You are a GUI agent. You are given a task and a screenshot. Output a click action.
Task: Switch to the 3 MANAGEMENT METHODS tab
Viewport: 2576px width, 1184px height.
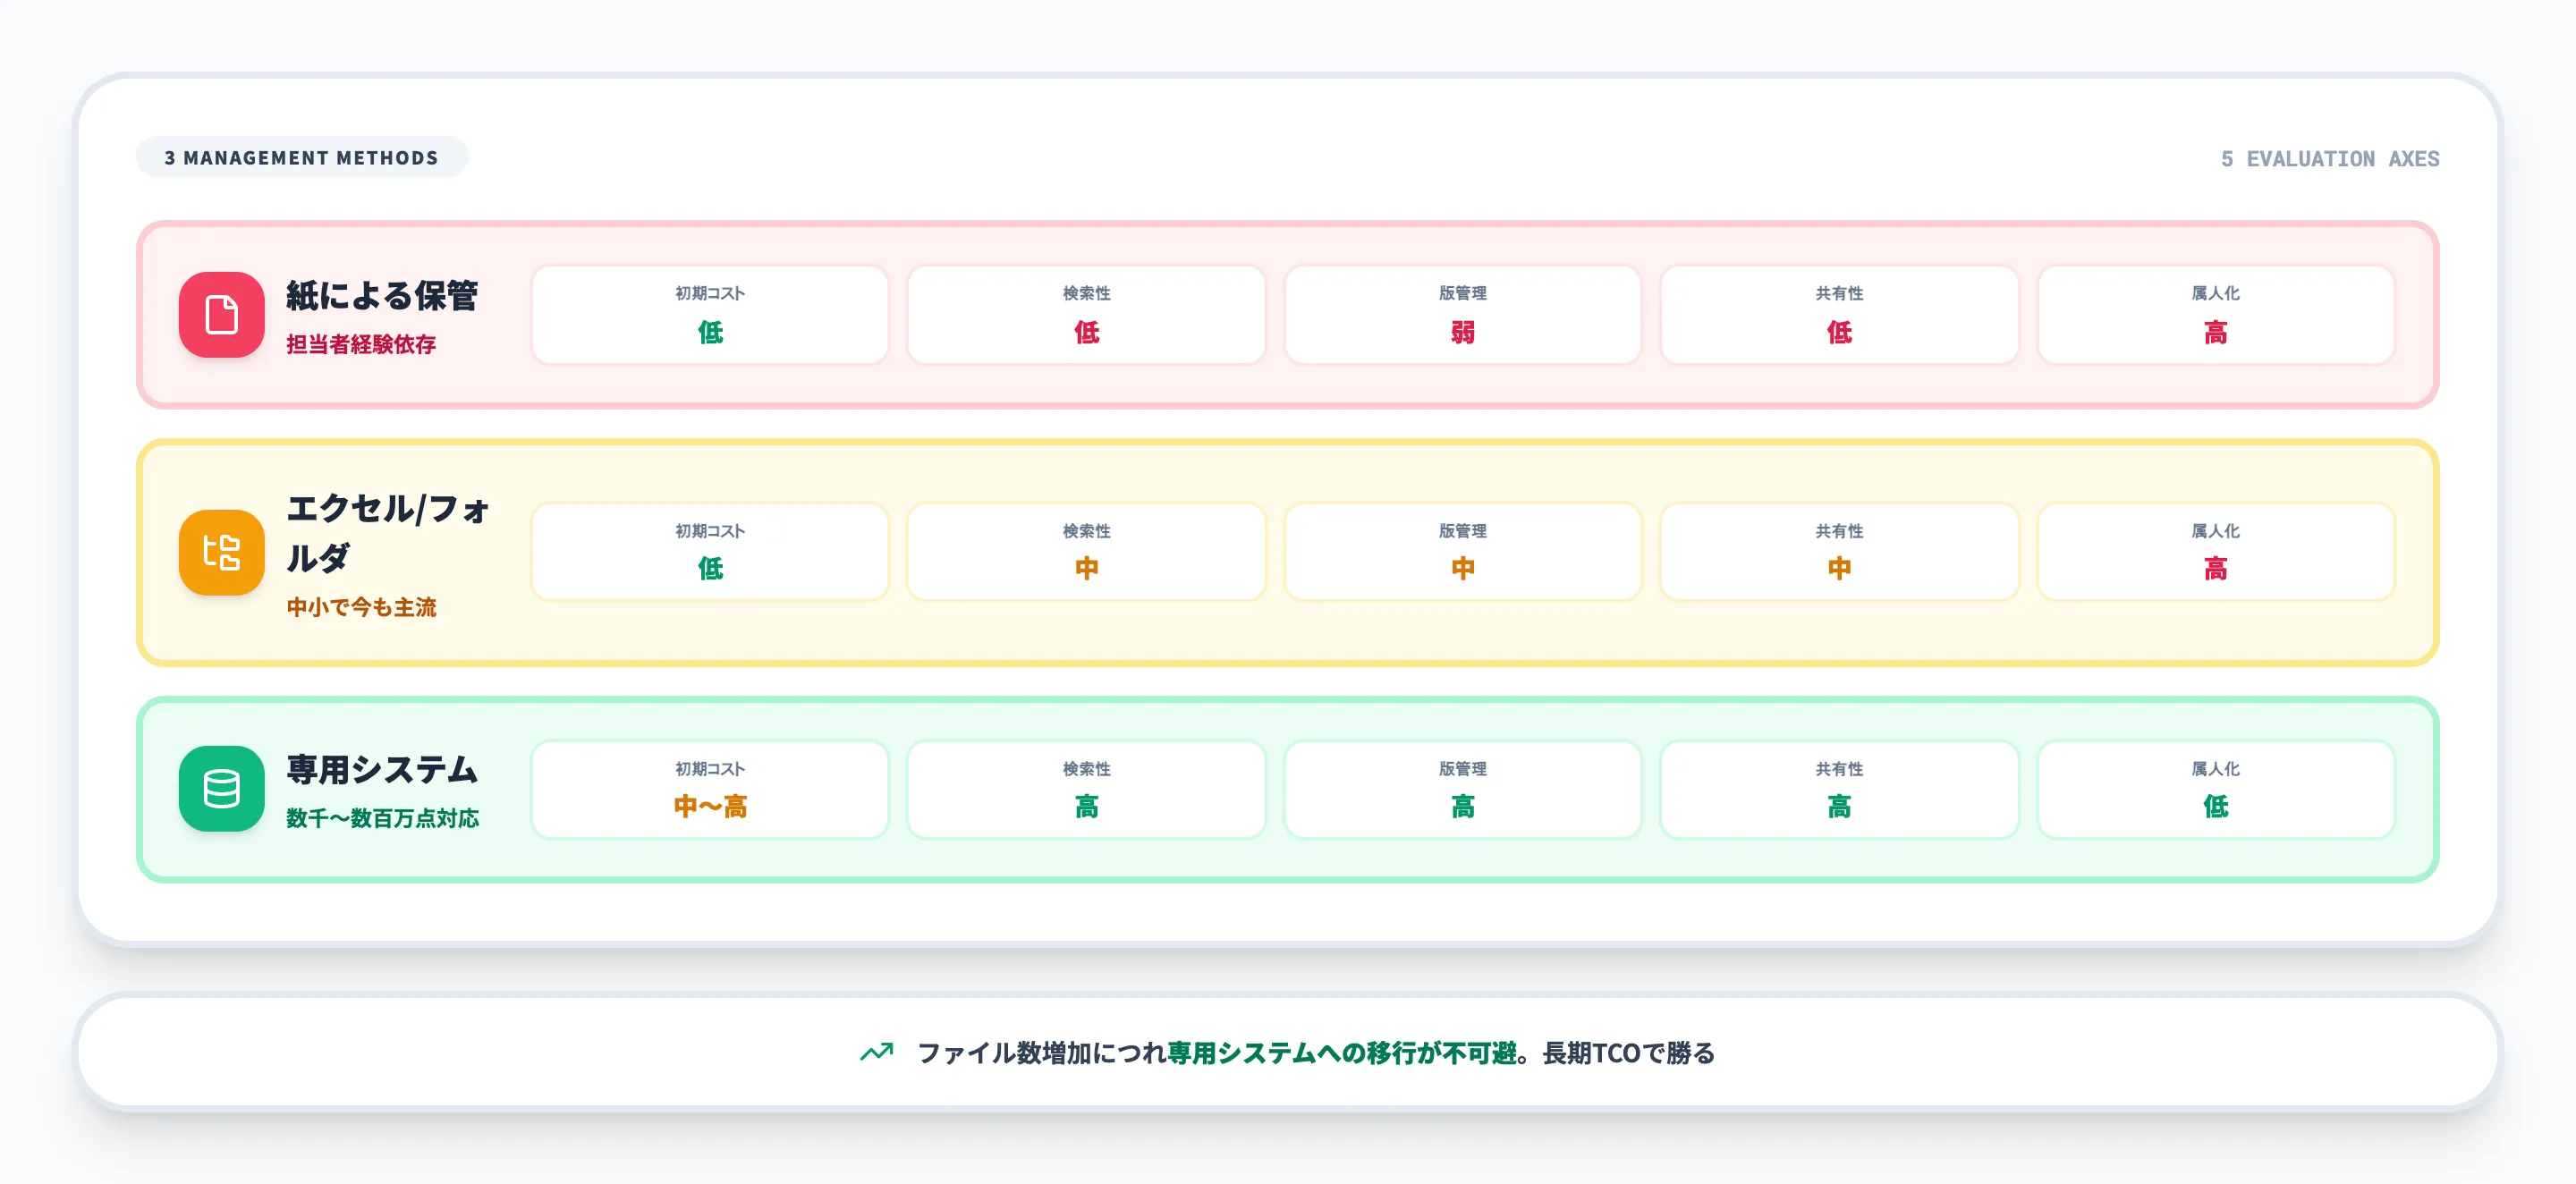click(301, 156)
